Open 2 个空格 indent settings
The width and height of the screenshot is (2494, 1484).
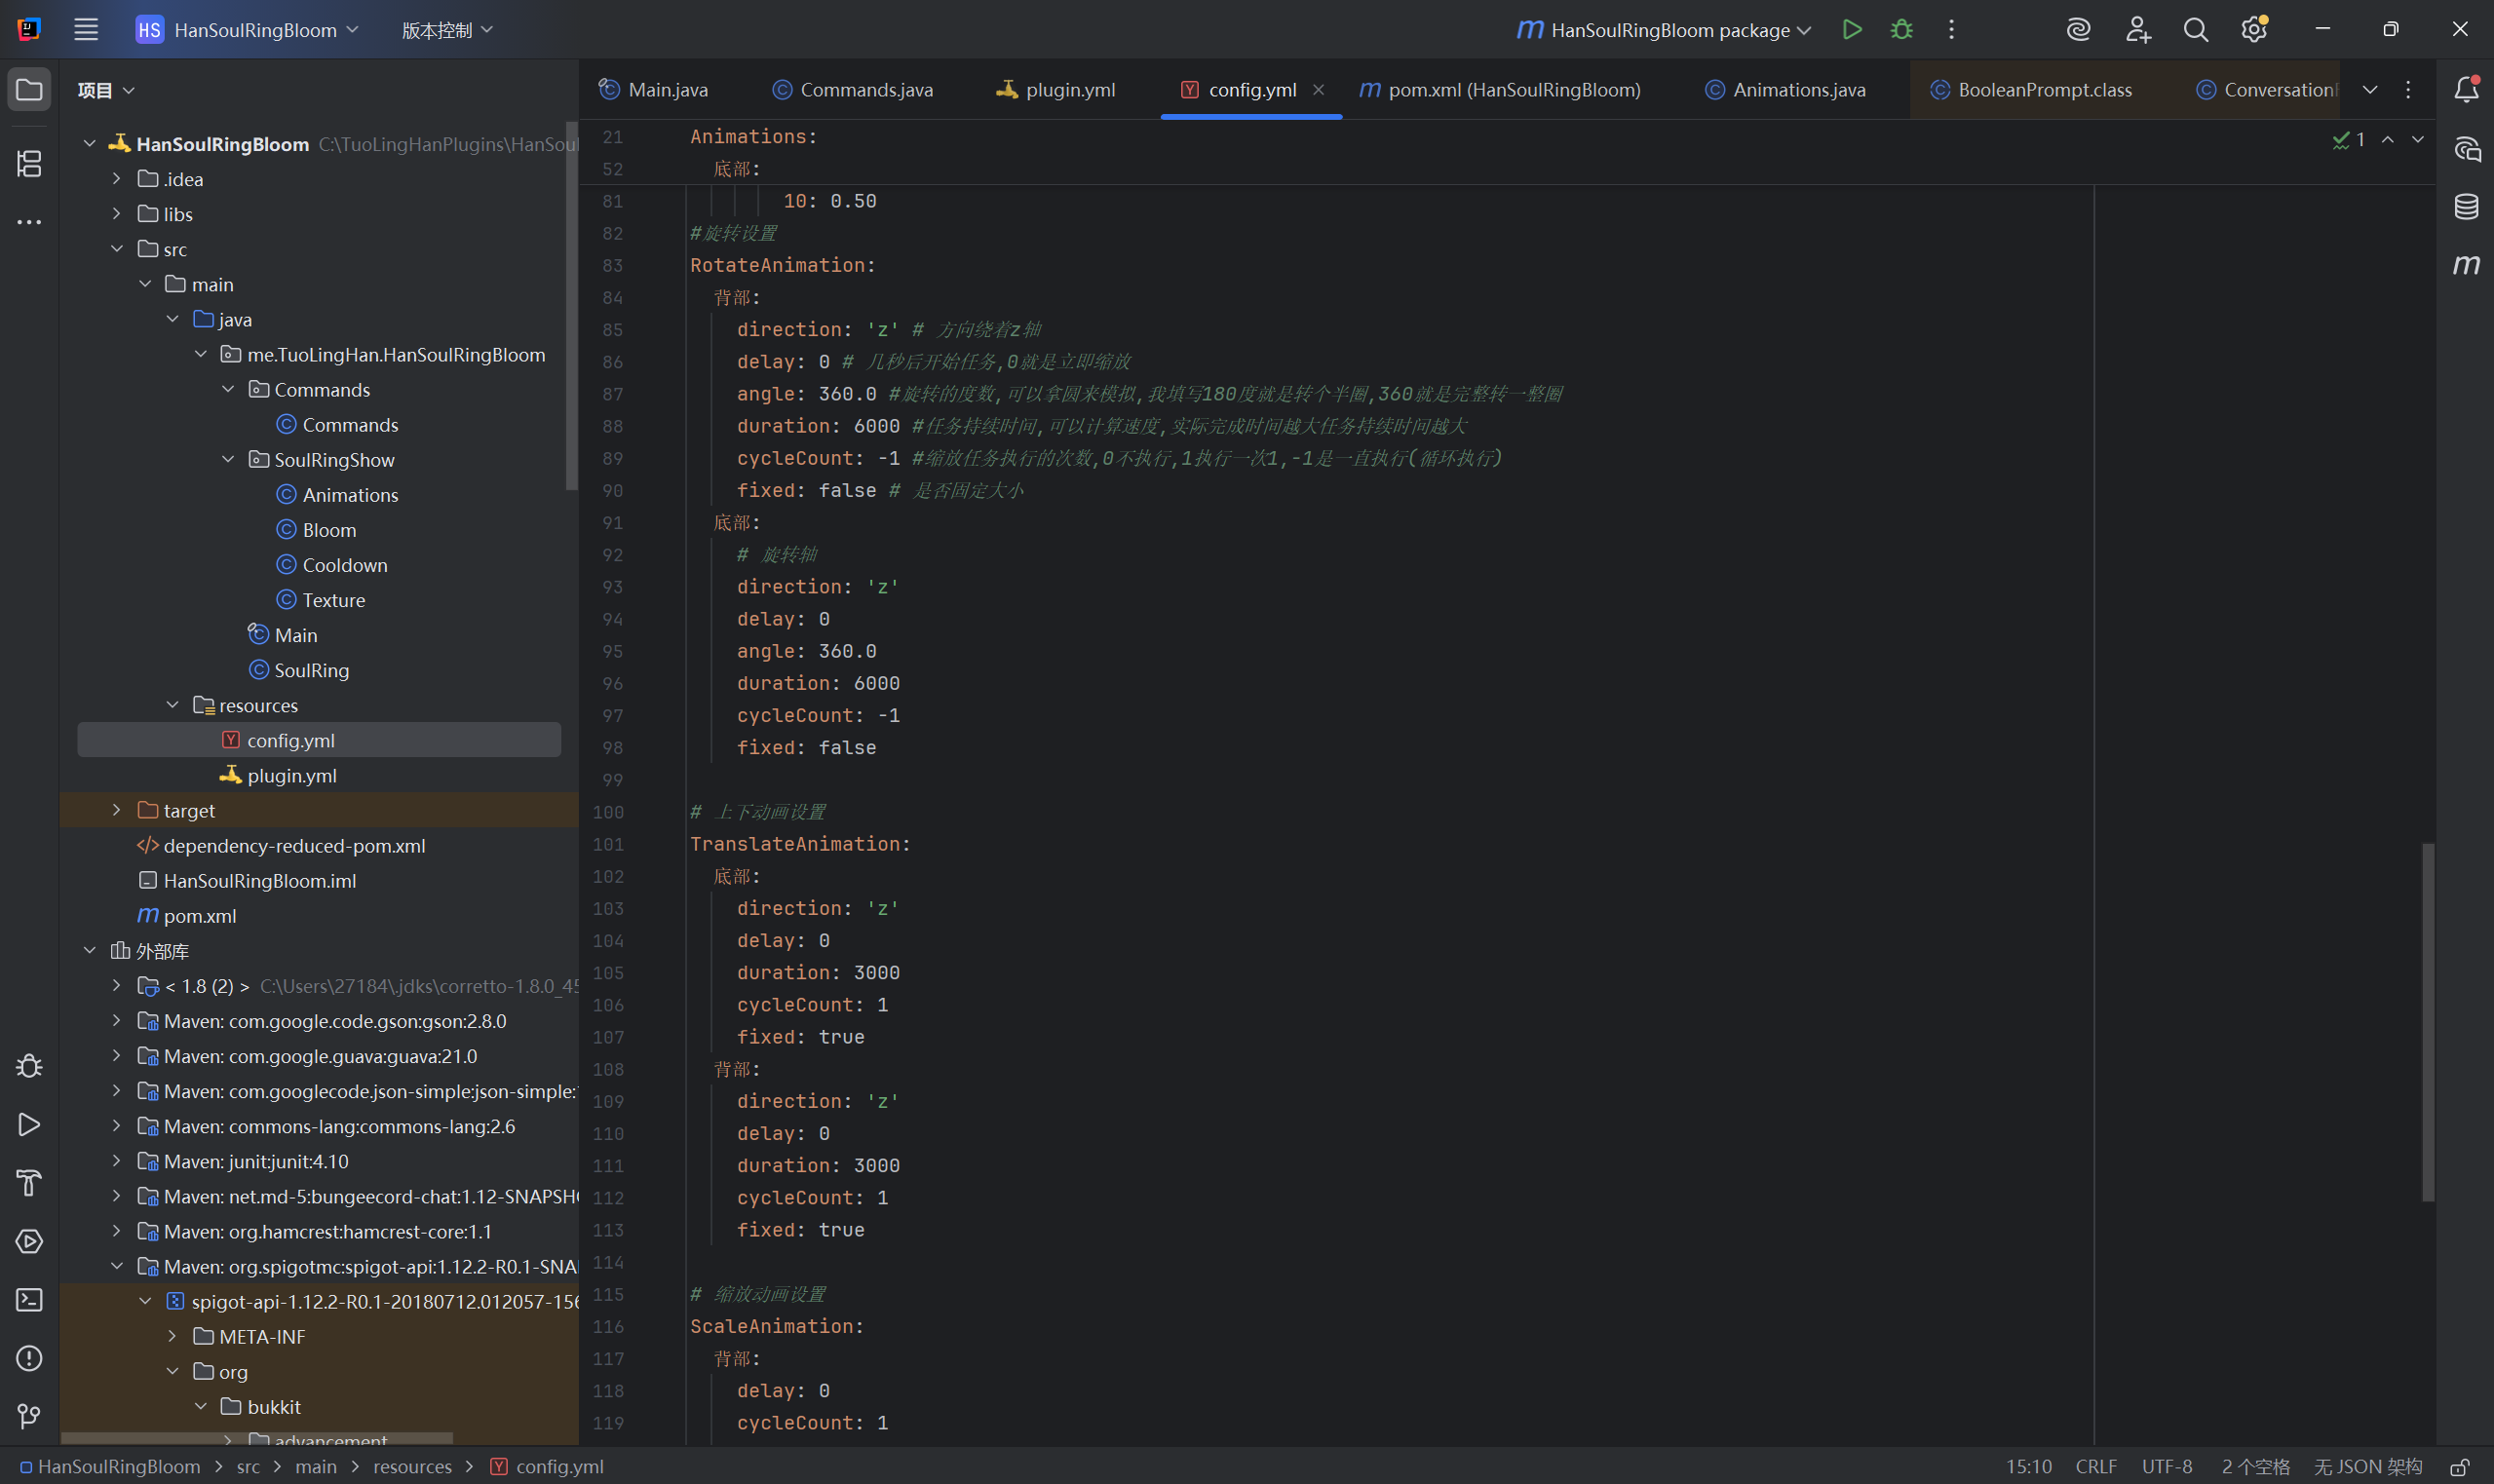tap(2255, 1467)
